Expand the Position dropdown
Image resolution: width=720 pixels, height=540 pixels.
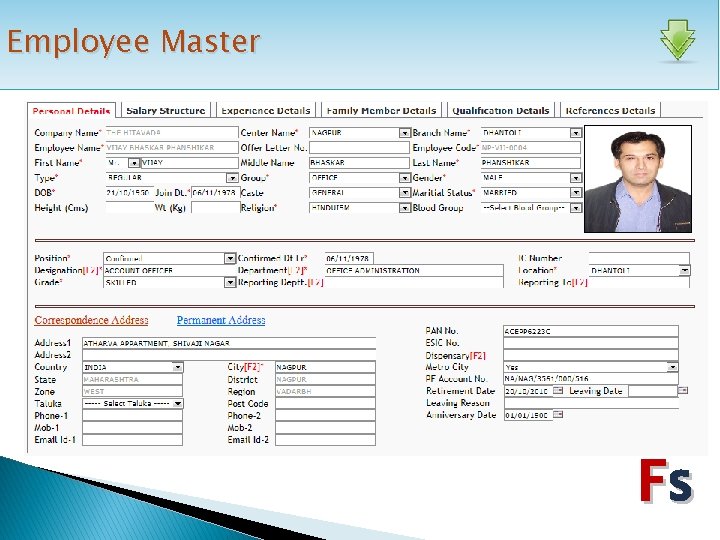click(230, 259)
